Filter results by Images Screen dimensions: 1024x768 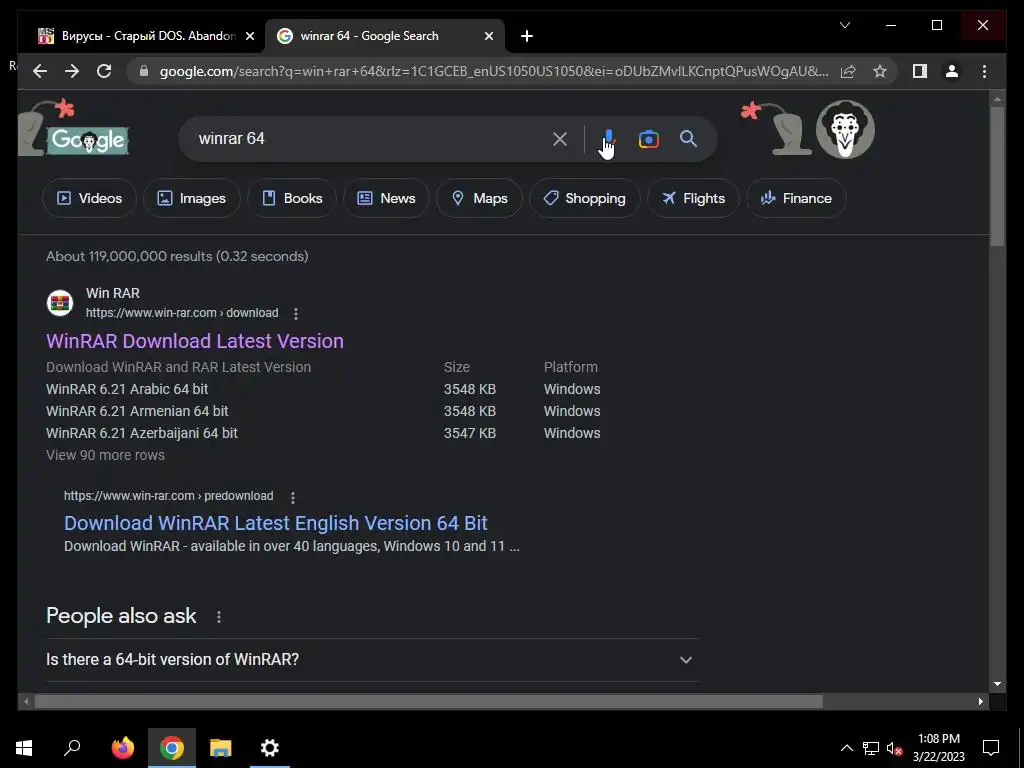(191, 198)
